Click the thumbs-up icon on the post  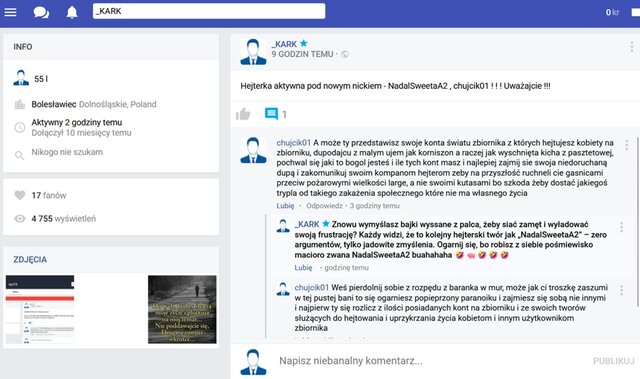click(x=243, y=114)
